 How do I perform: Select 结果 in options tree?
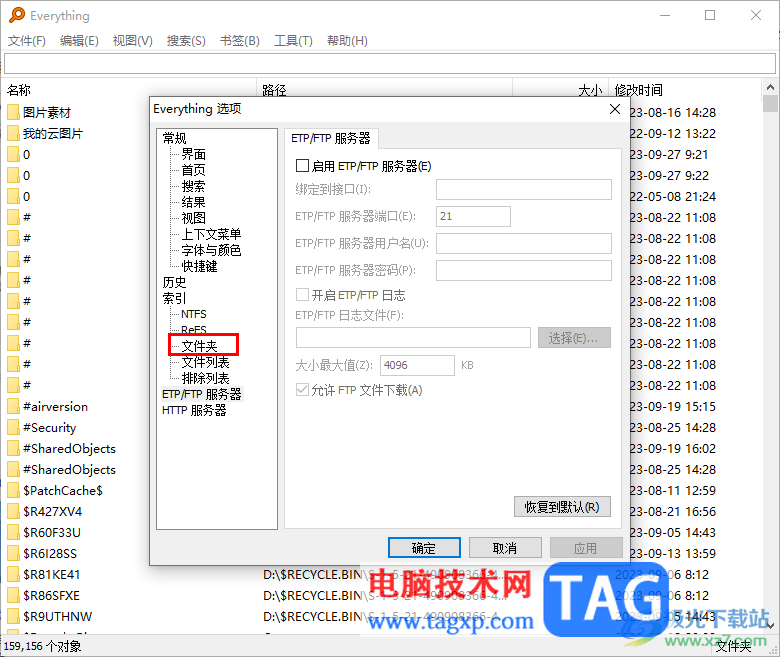pos(194,202)
